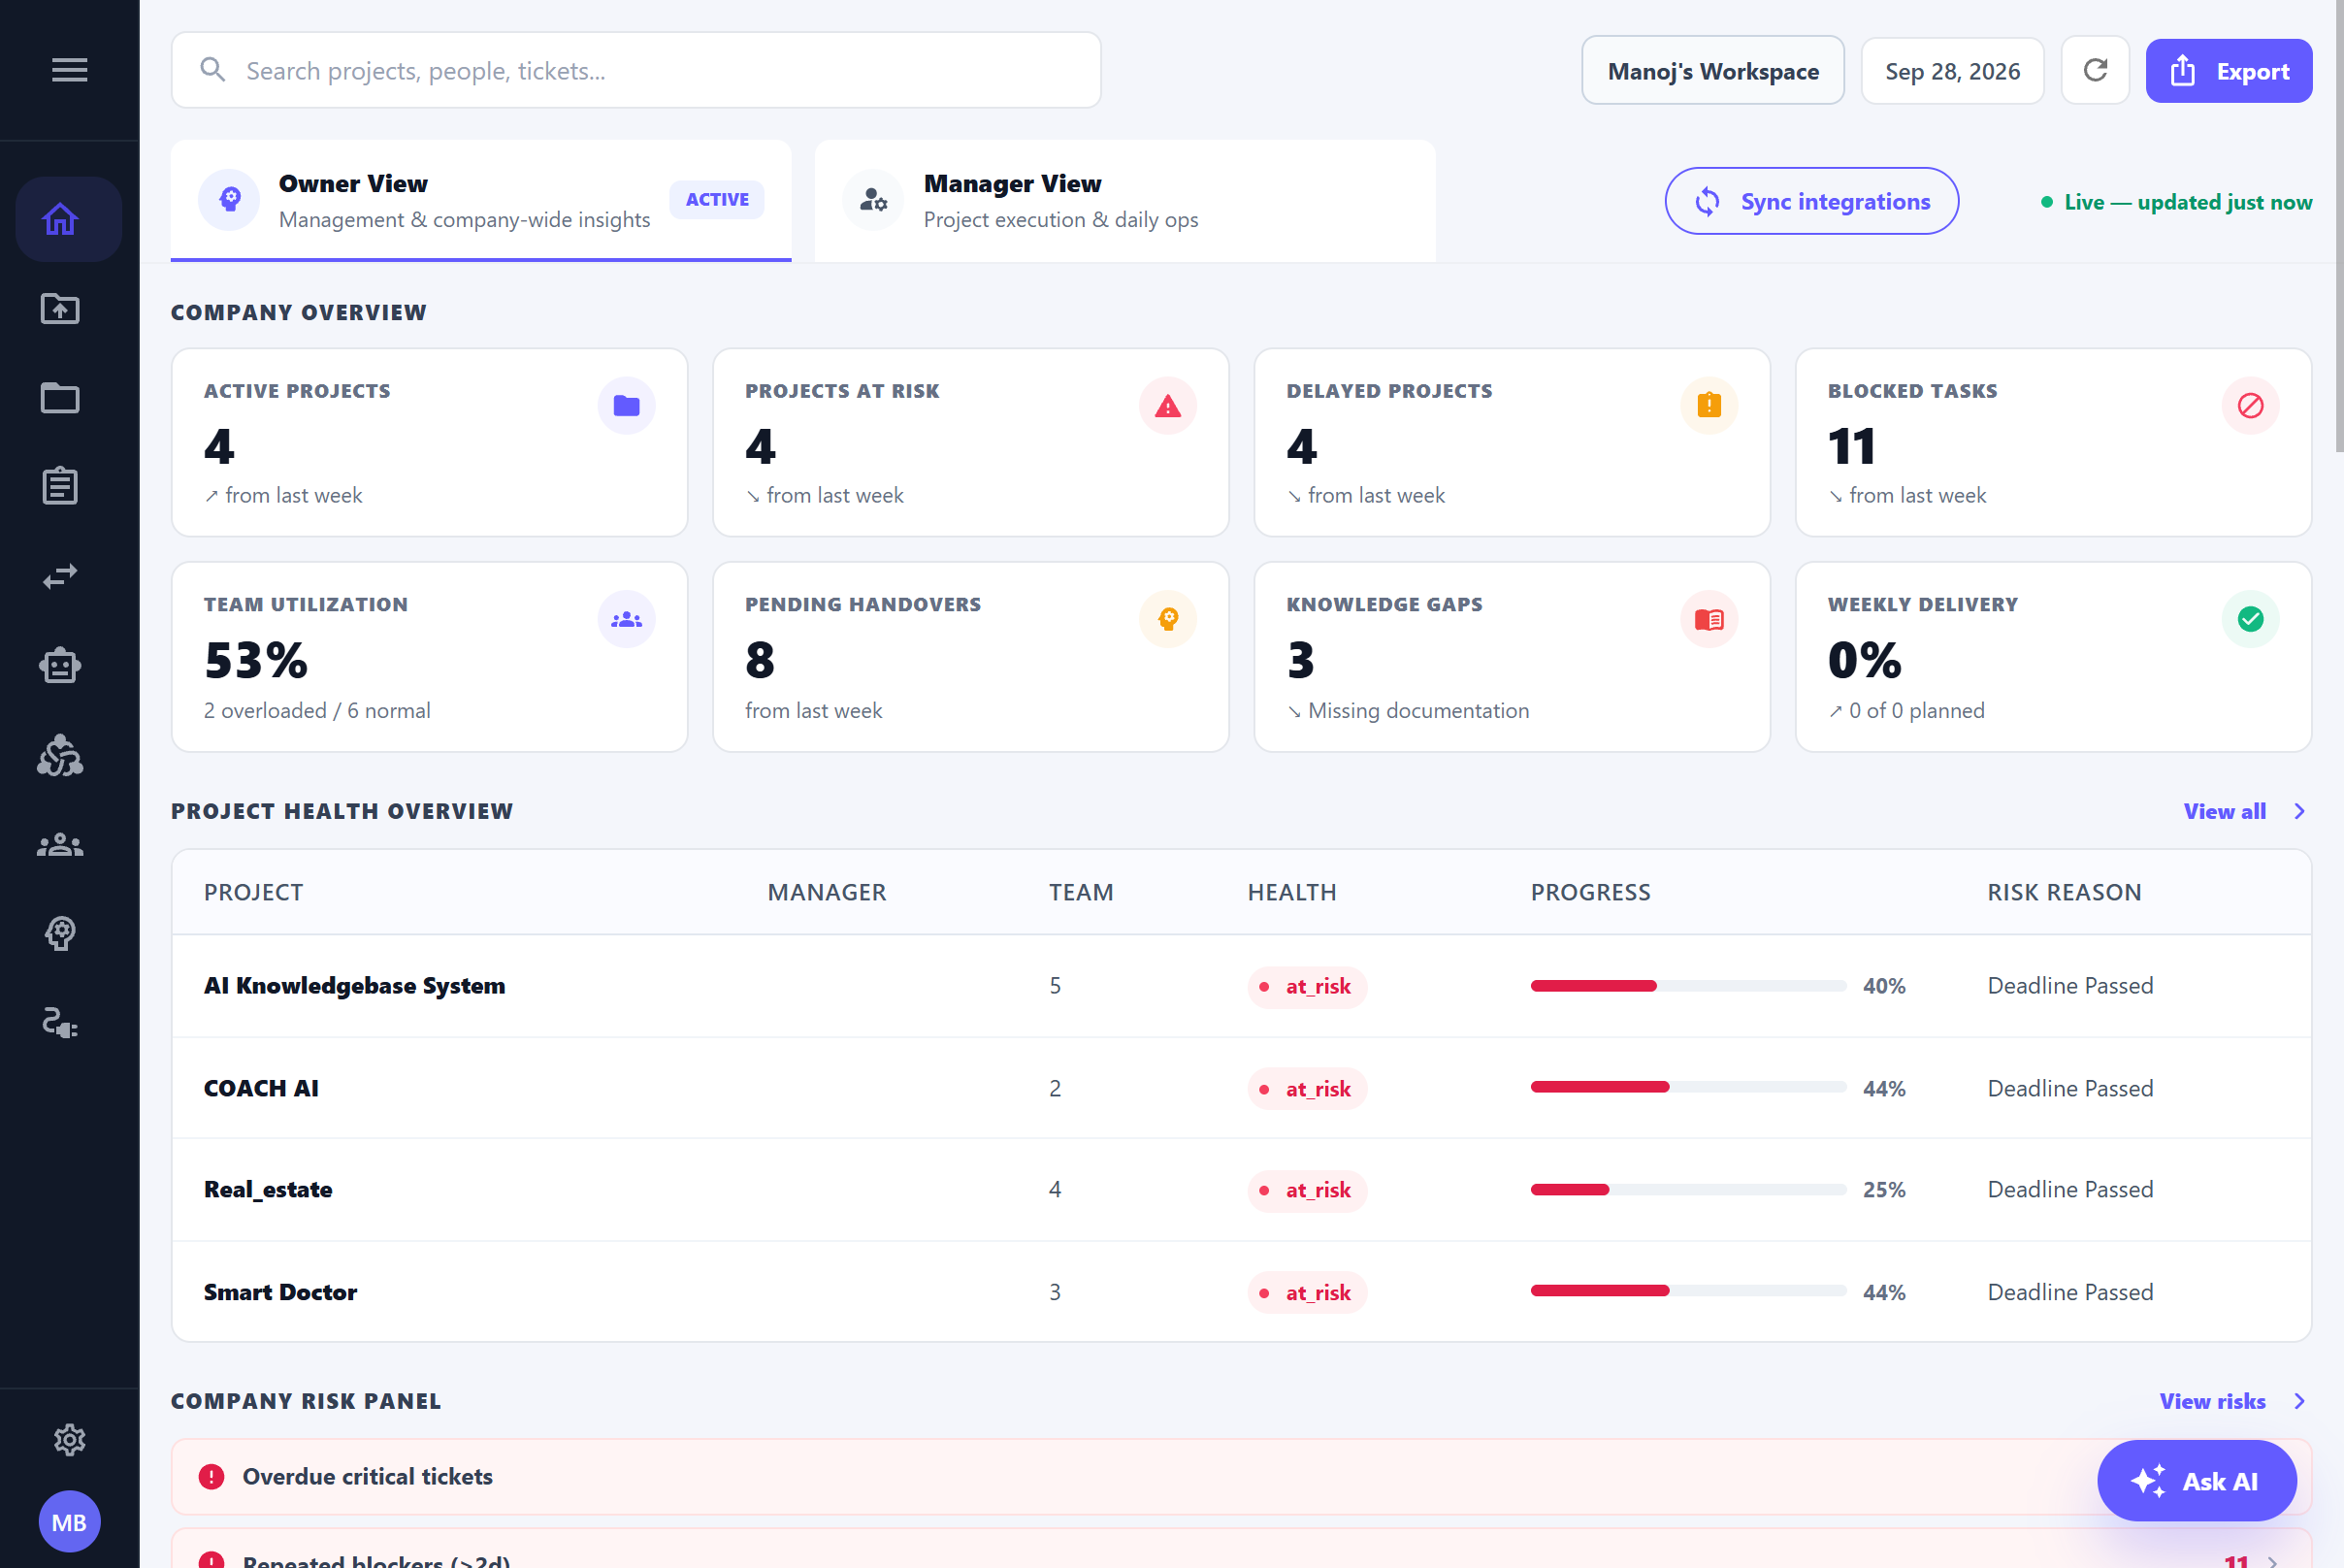Click the Delayed Projects card

pyautogui.click(x=1511, y=443)
